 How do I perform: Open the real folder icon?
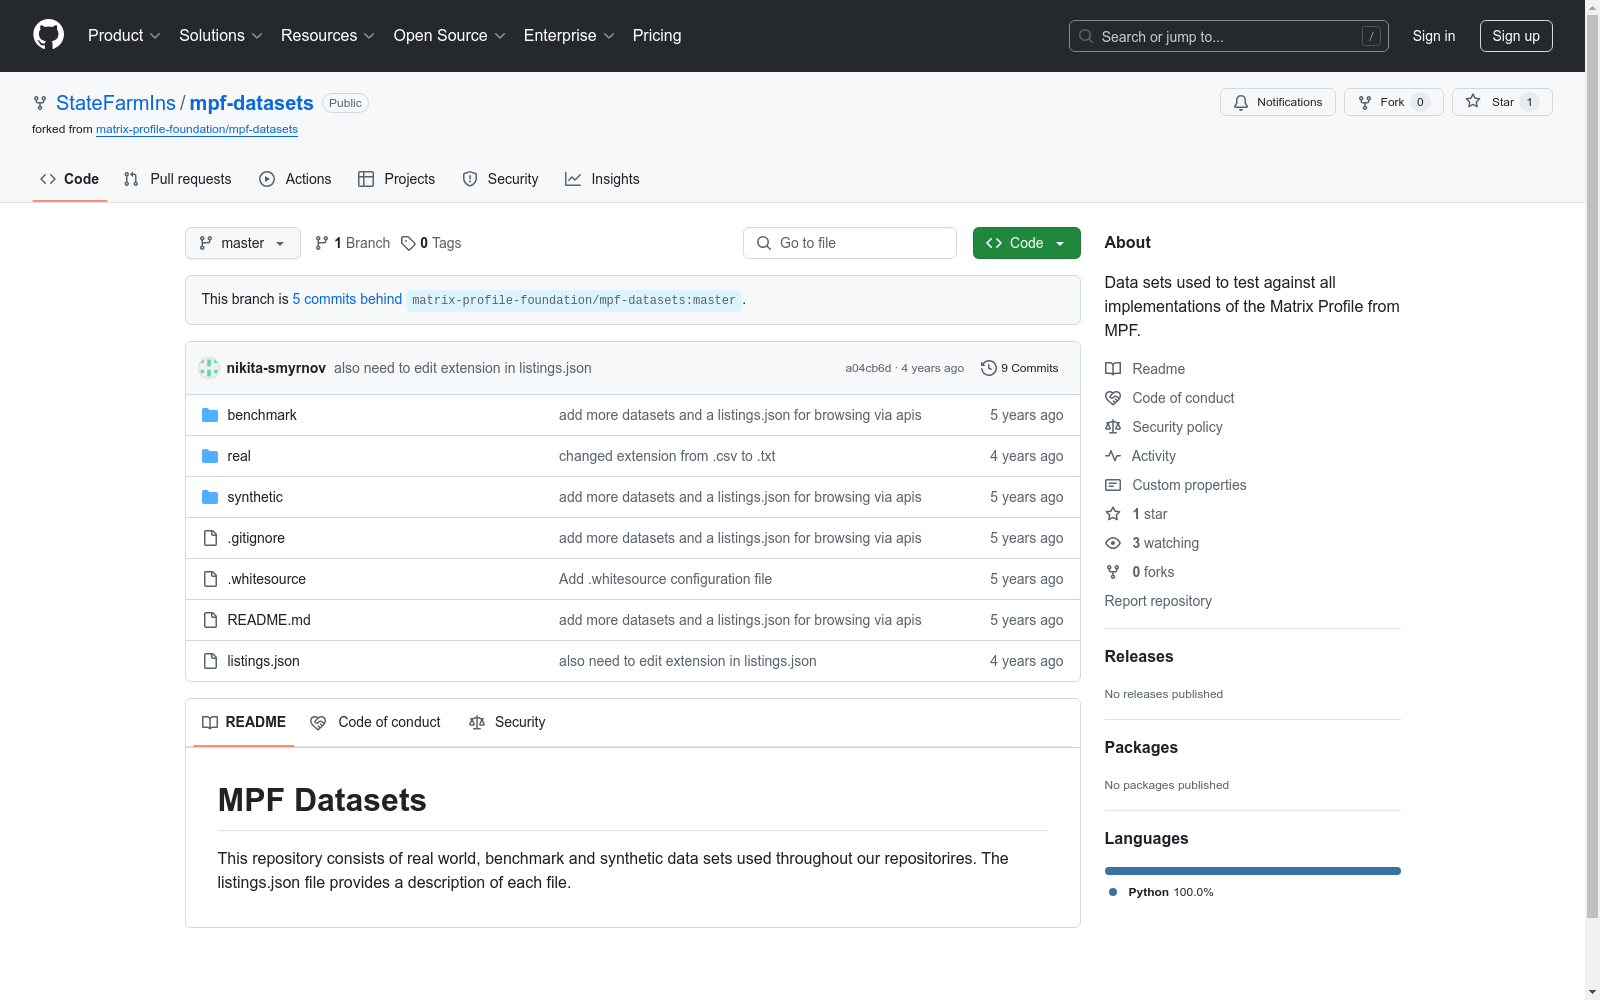210,456
